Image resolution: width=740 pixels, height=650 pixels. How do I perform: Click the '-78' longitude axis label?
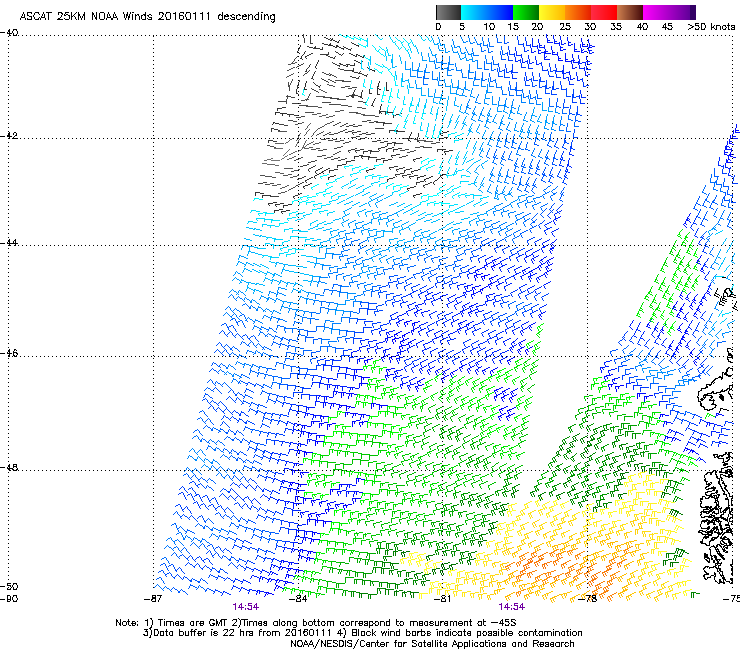(x=588, y=599)
